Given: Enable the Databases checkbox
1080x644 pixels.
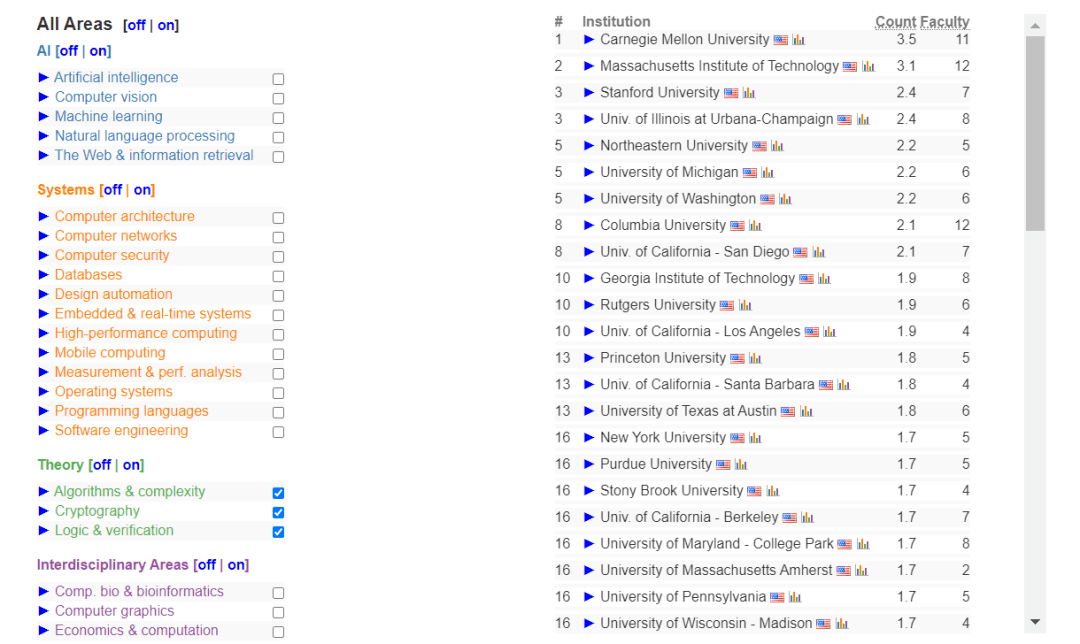Looking at the screenshot, I should coord(278,276).
